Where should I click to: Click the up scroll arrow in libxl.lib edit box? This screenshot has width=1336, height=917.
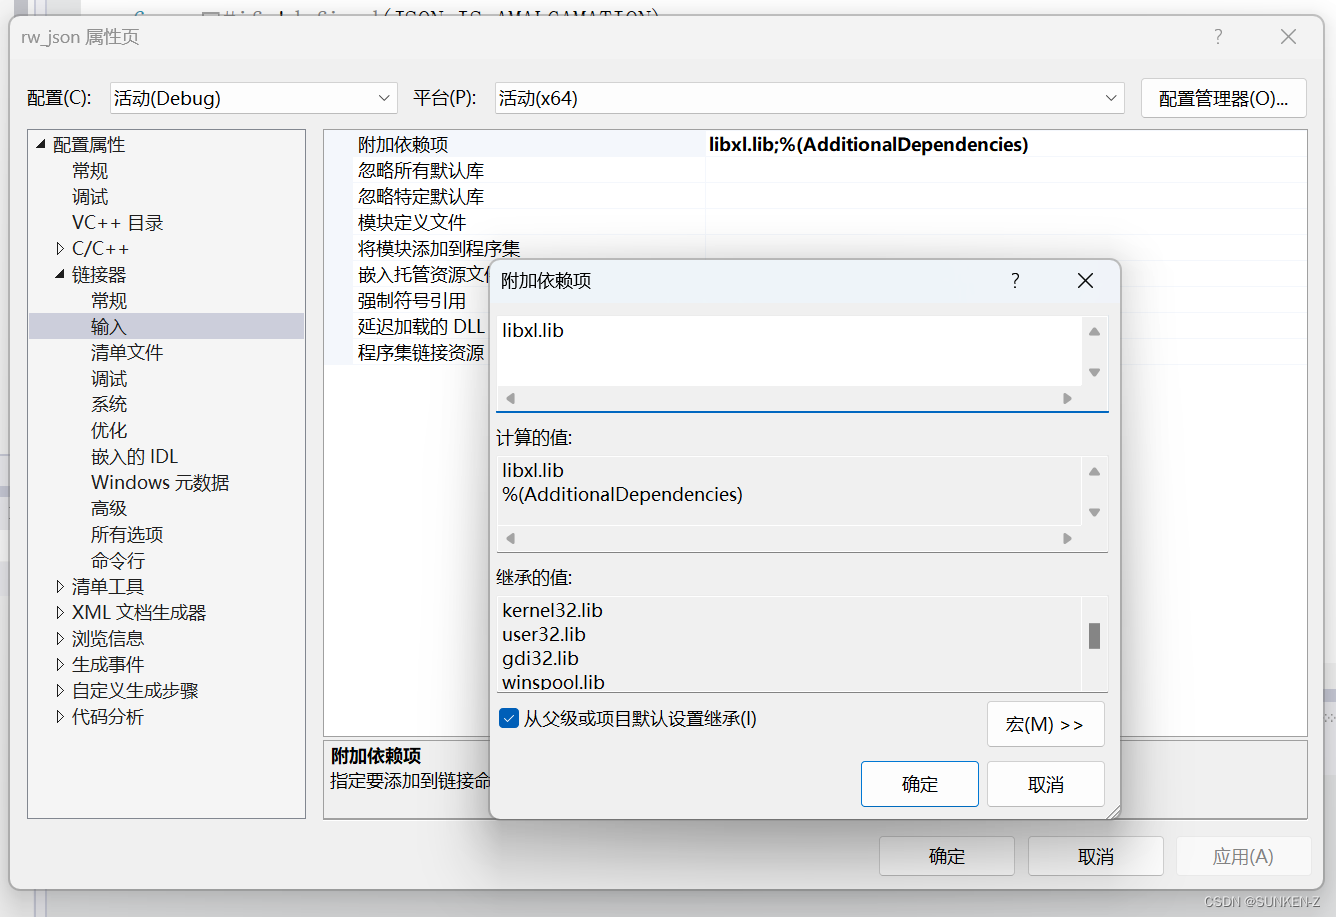tap(1094, 331)
